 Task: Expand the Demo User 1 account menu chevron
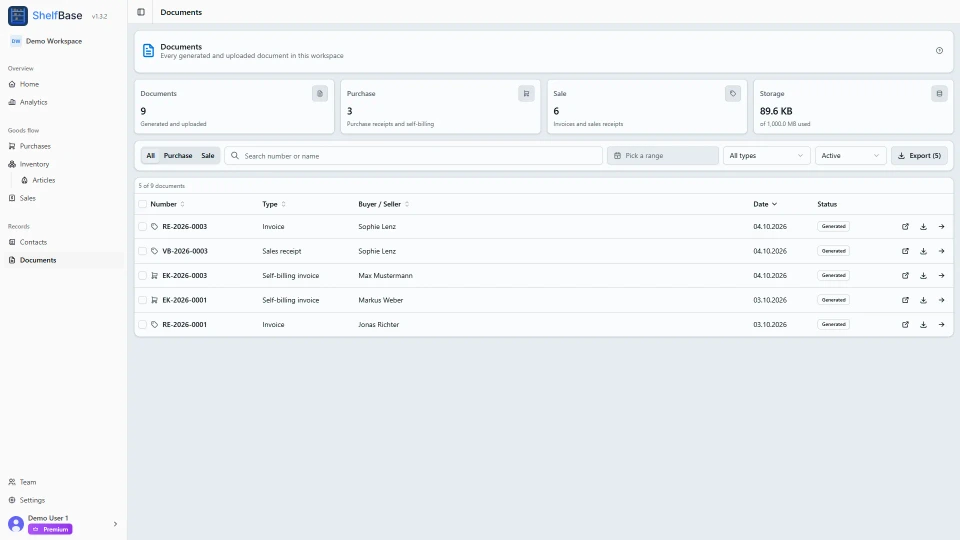[x=115, y=524]
